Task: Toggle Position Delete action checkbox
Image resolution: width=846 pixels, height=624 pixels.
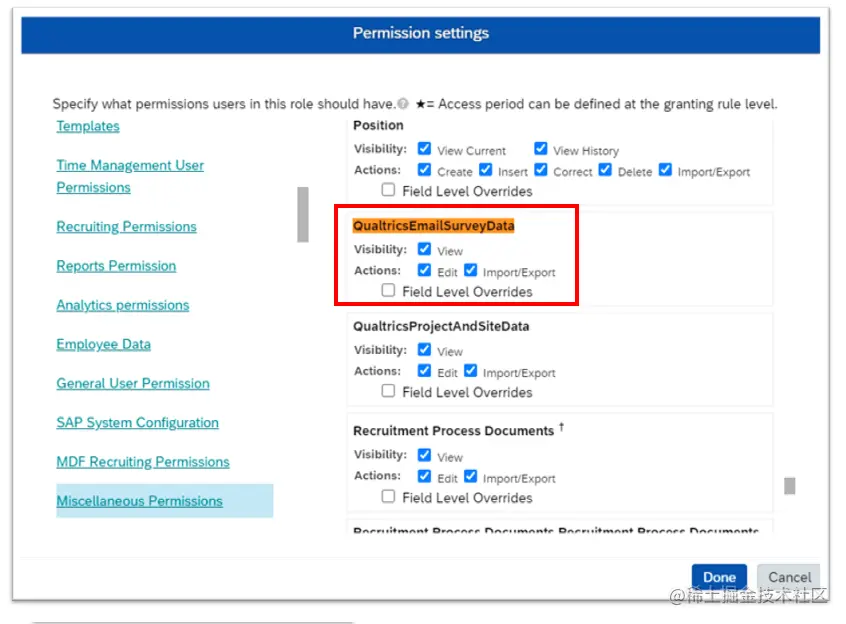Action: [605, 170]
